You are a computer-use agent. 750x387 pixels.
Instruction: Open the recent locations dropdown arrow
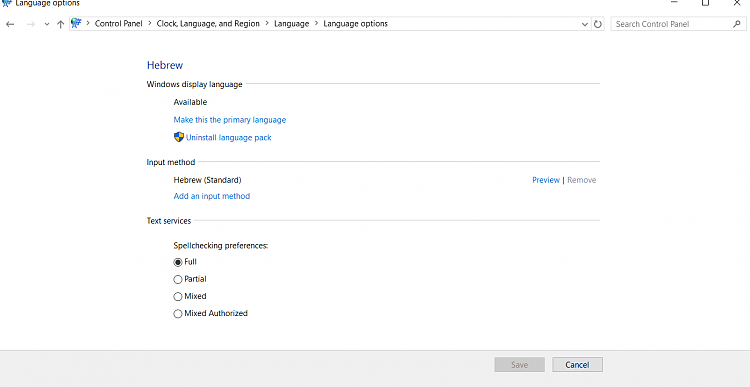[x=46, y=24]
